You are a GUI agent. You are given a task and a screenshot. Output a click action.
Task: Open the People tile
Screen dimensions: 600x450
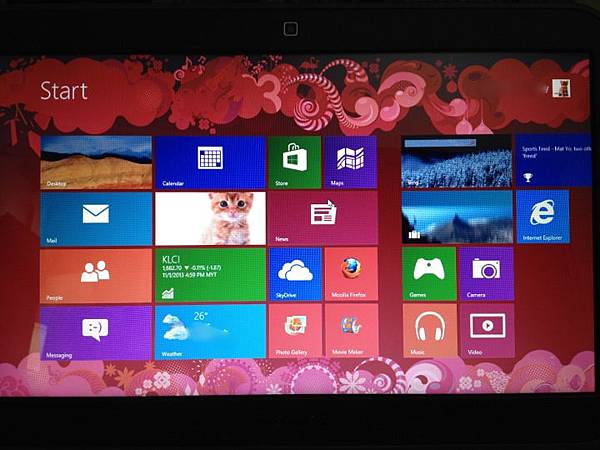96,276
